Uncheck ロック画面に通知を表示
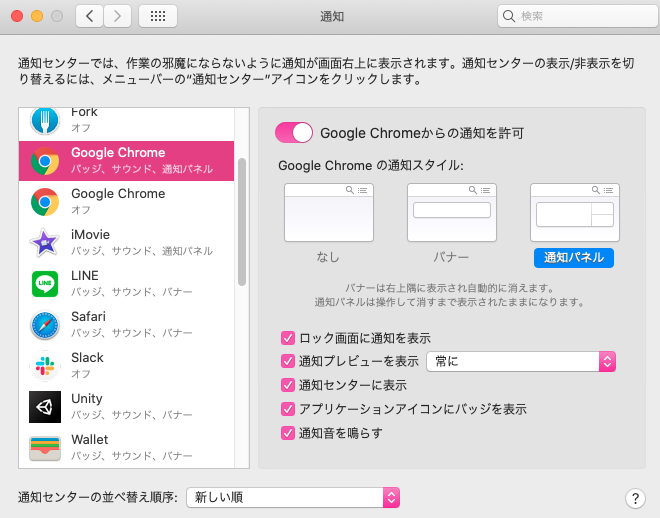Screen dimensions: 660x518 [288, 337]
